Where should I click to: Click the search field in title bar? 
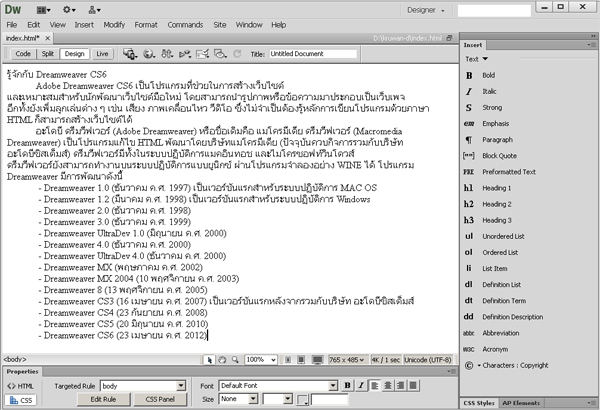[x=494, y=10]
